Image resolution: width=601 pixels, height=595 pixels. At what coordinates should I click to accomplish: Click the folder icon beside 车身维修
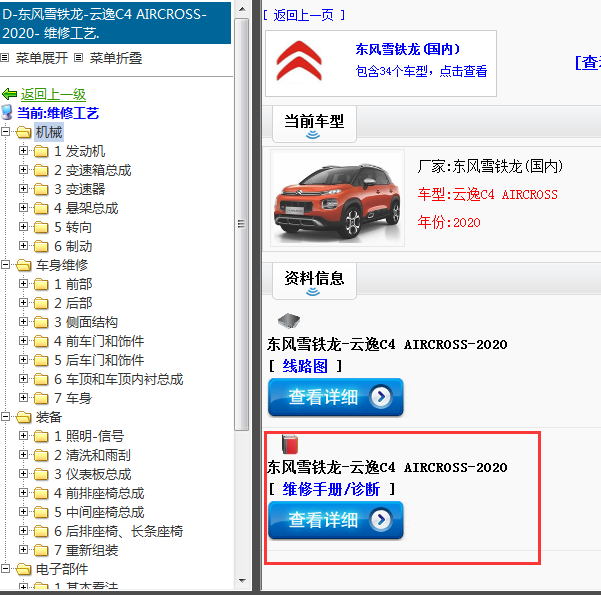coord(23,265)
